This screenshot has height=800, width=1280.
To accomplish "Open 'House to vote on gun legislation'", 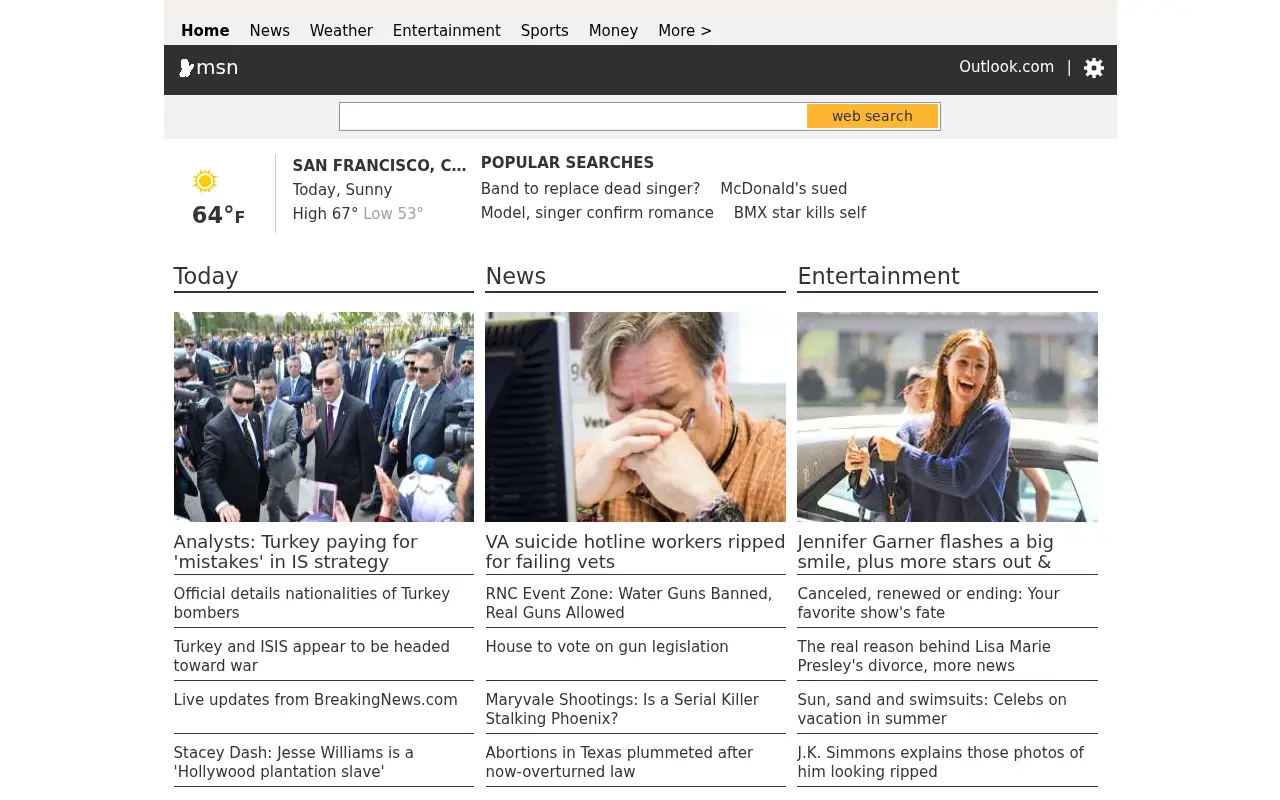I will point(607,647).
